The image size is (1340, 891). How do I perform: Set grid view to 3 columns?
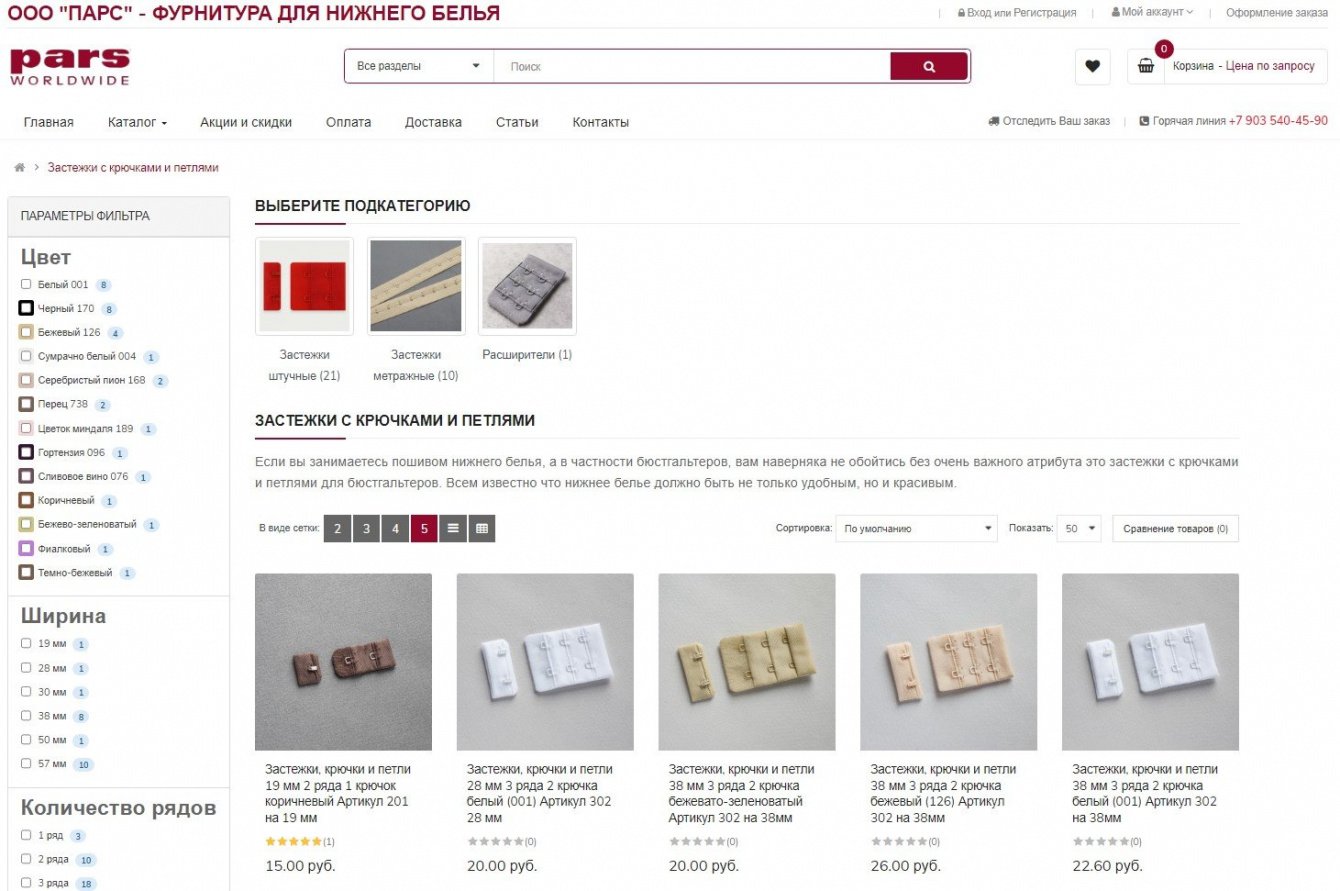[366, 528]
